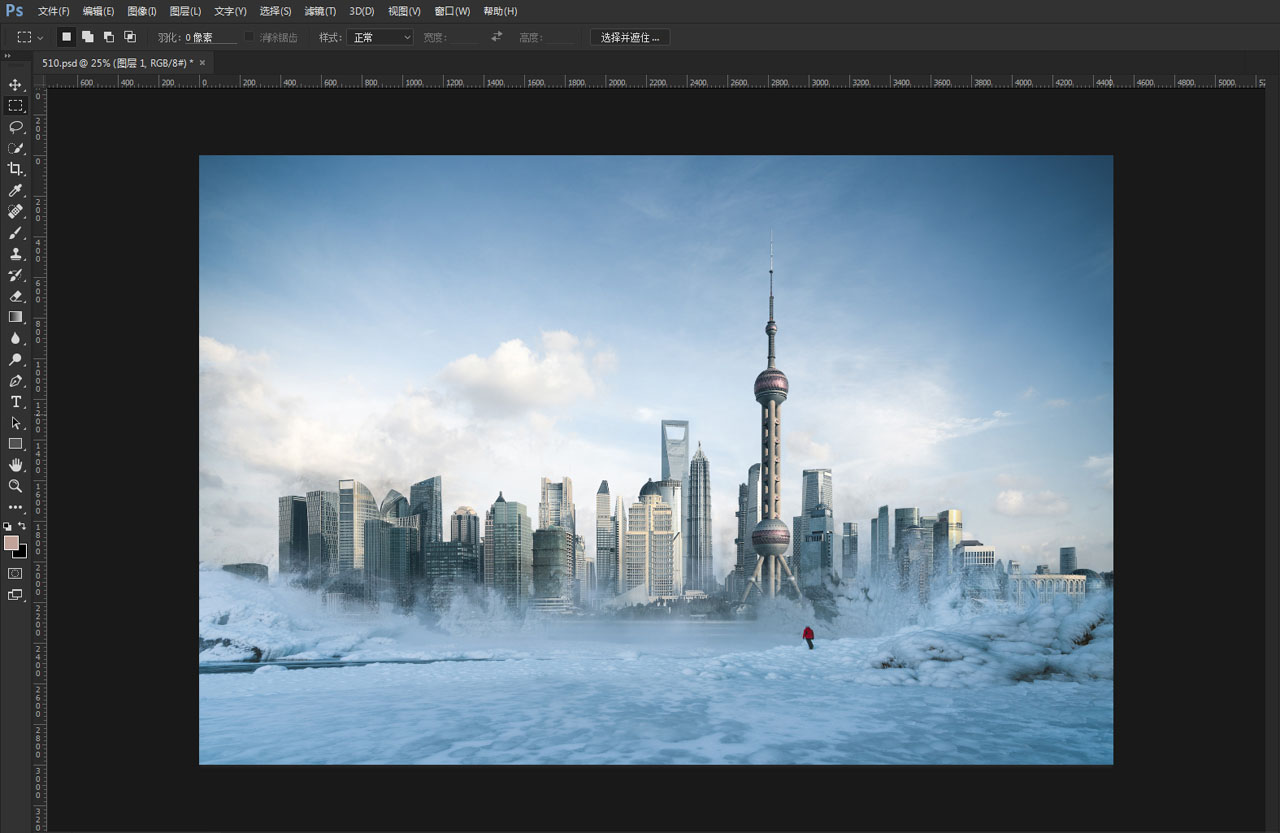Select the Eyedropper tool
Image resolution: width=1280 pixels, height=833 pixels.
[15, 190]
